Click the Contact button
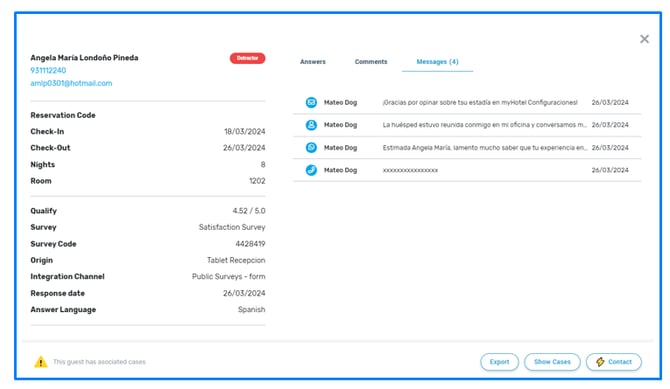 pos(614,362)
